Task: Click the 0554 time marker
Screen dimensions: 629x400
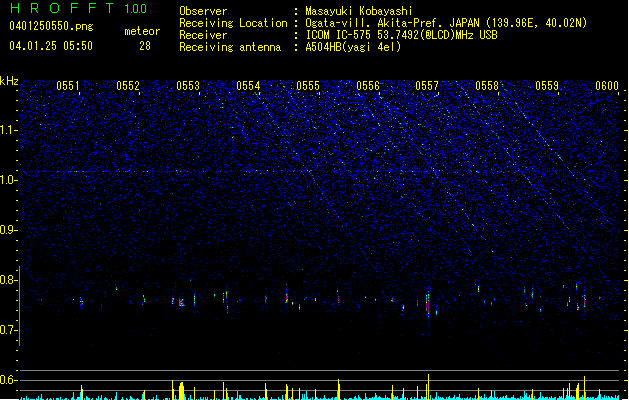Action: 248,86
